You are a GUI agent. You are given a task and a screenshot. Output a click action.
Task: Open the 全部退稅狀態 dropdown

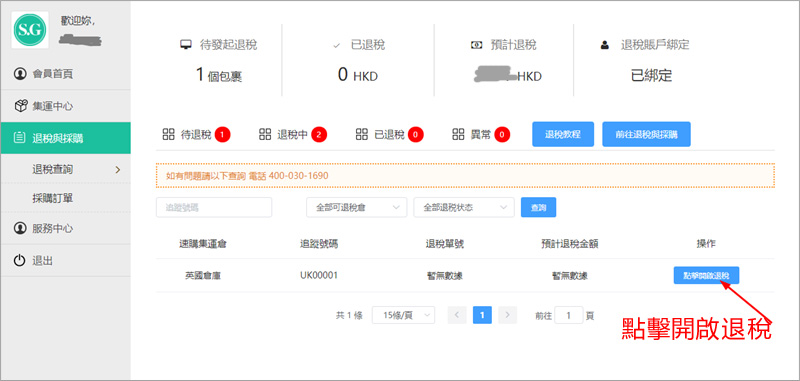[464, 208]
